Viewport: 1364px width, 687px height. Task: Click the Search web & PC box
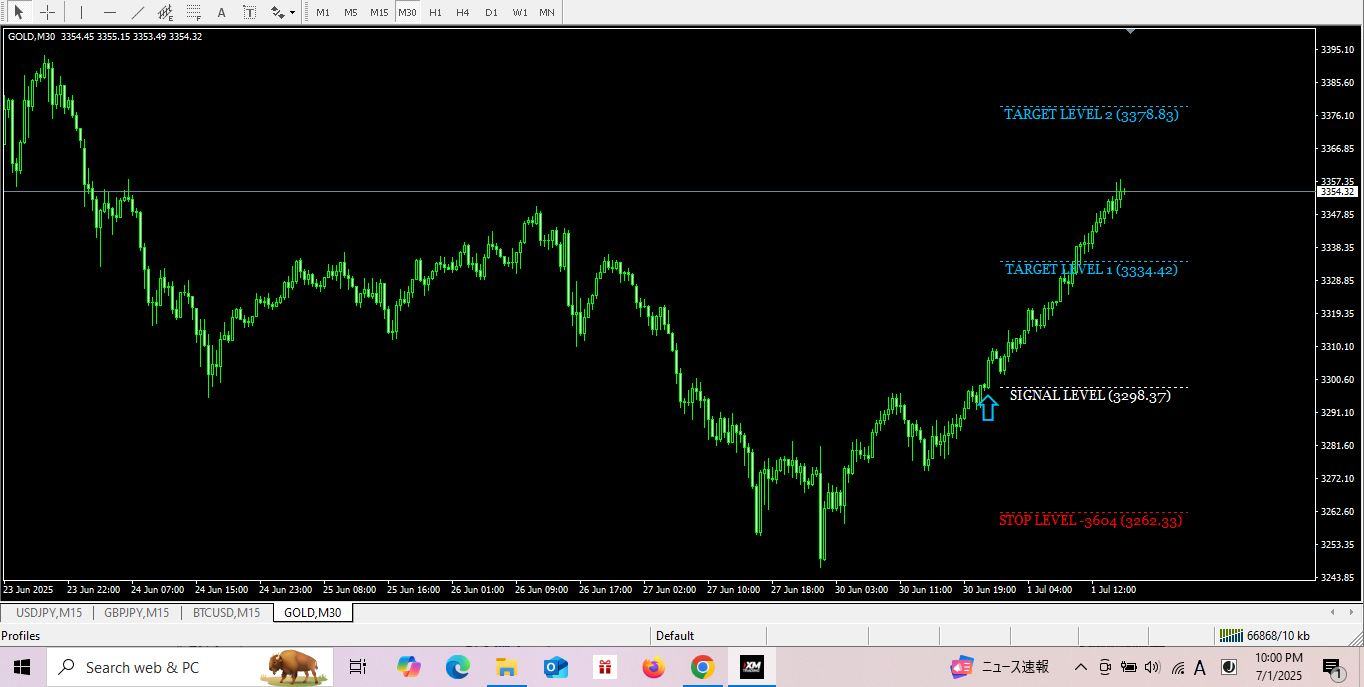(190, 667)
